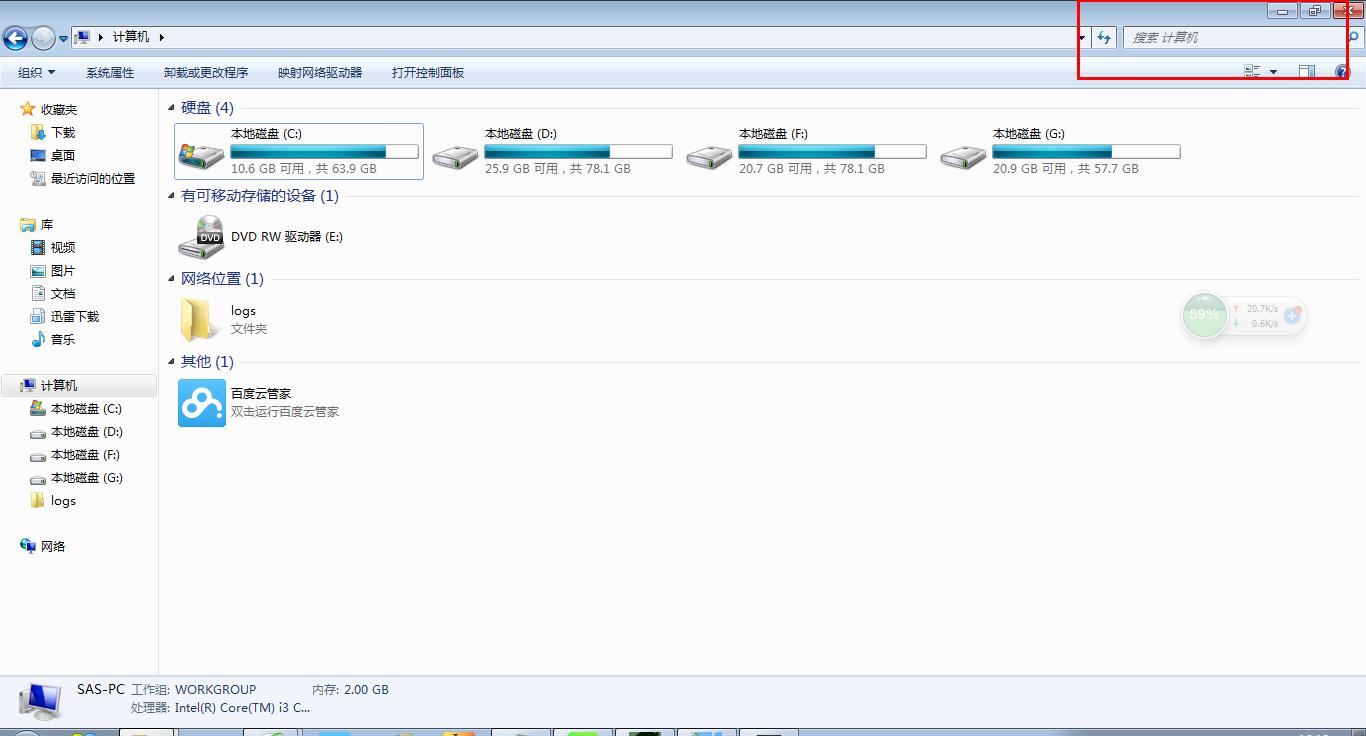Open 最近访问的位置

[93, 178]
